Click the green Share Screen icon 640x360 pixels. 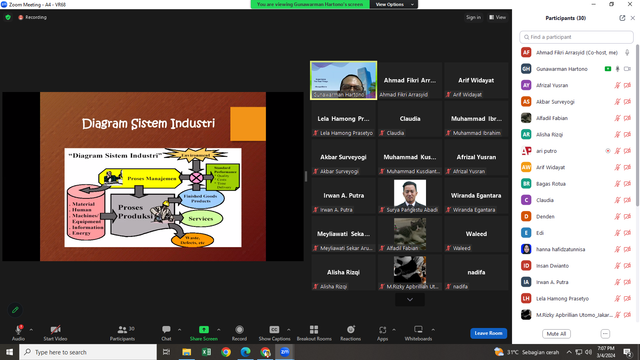click(x=203, y=329)
